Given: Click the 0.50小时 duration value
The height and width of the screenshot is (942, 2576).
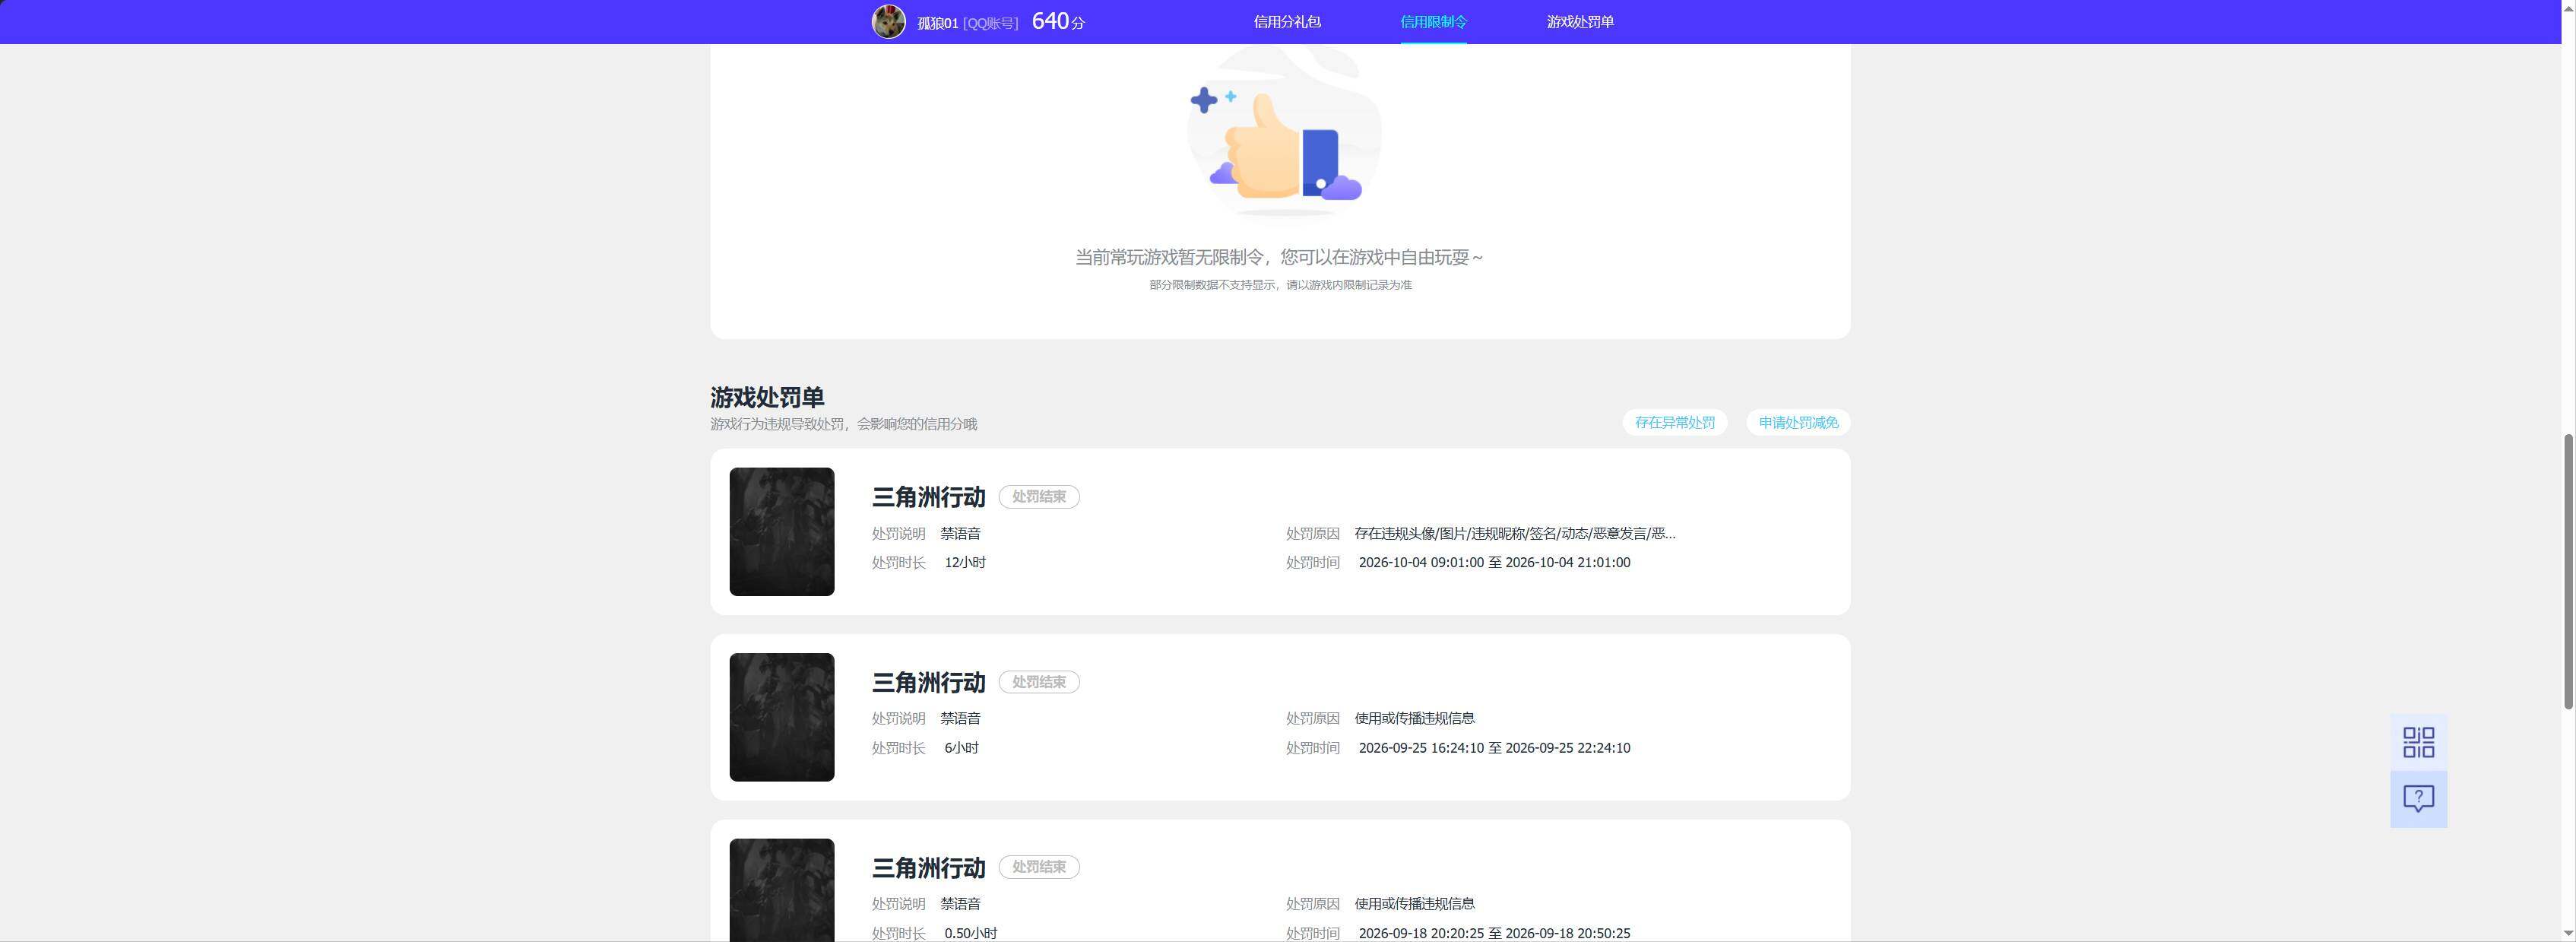Looking at the screenshot, I should click(970, 933).
